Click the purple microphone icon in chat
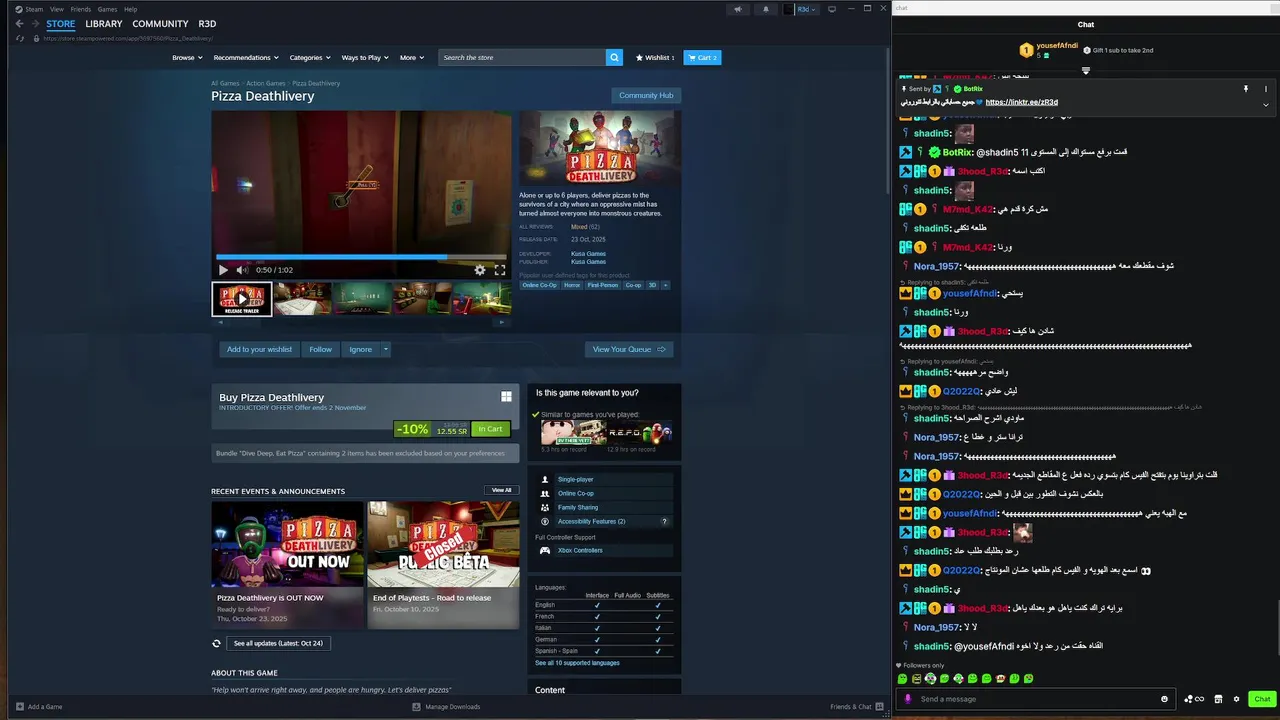 pyautogui.click(x=908, y=699)
